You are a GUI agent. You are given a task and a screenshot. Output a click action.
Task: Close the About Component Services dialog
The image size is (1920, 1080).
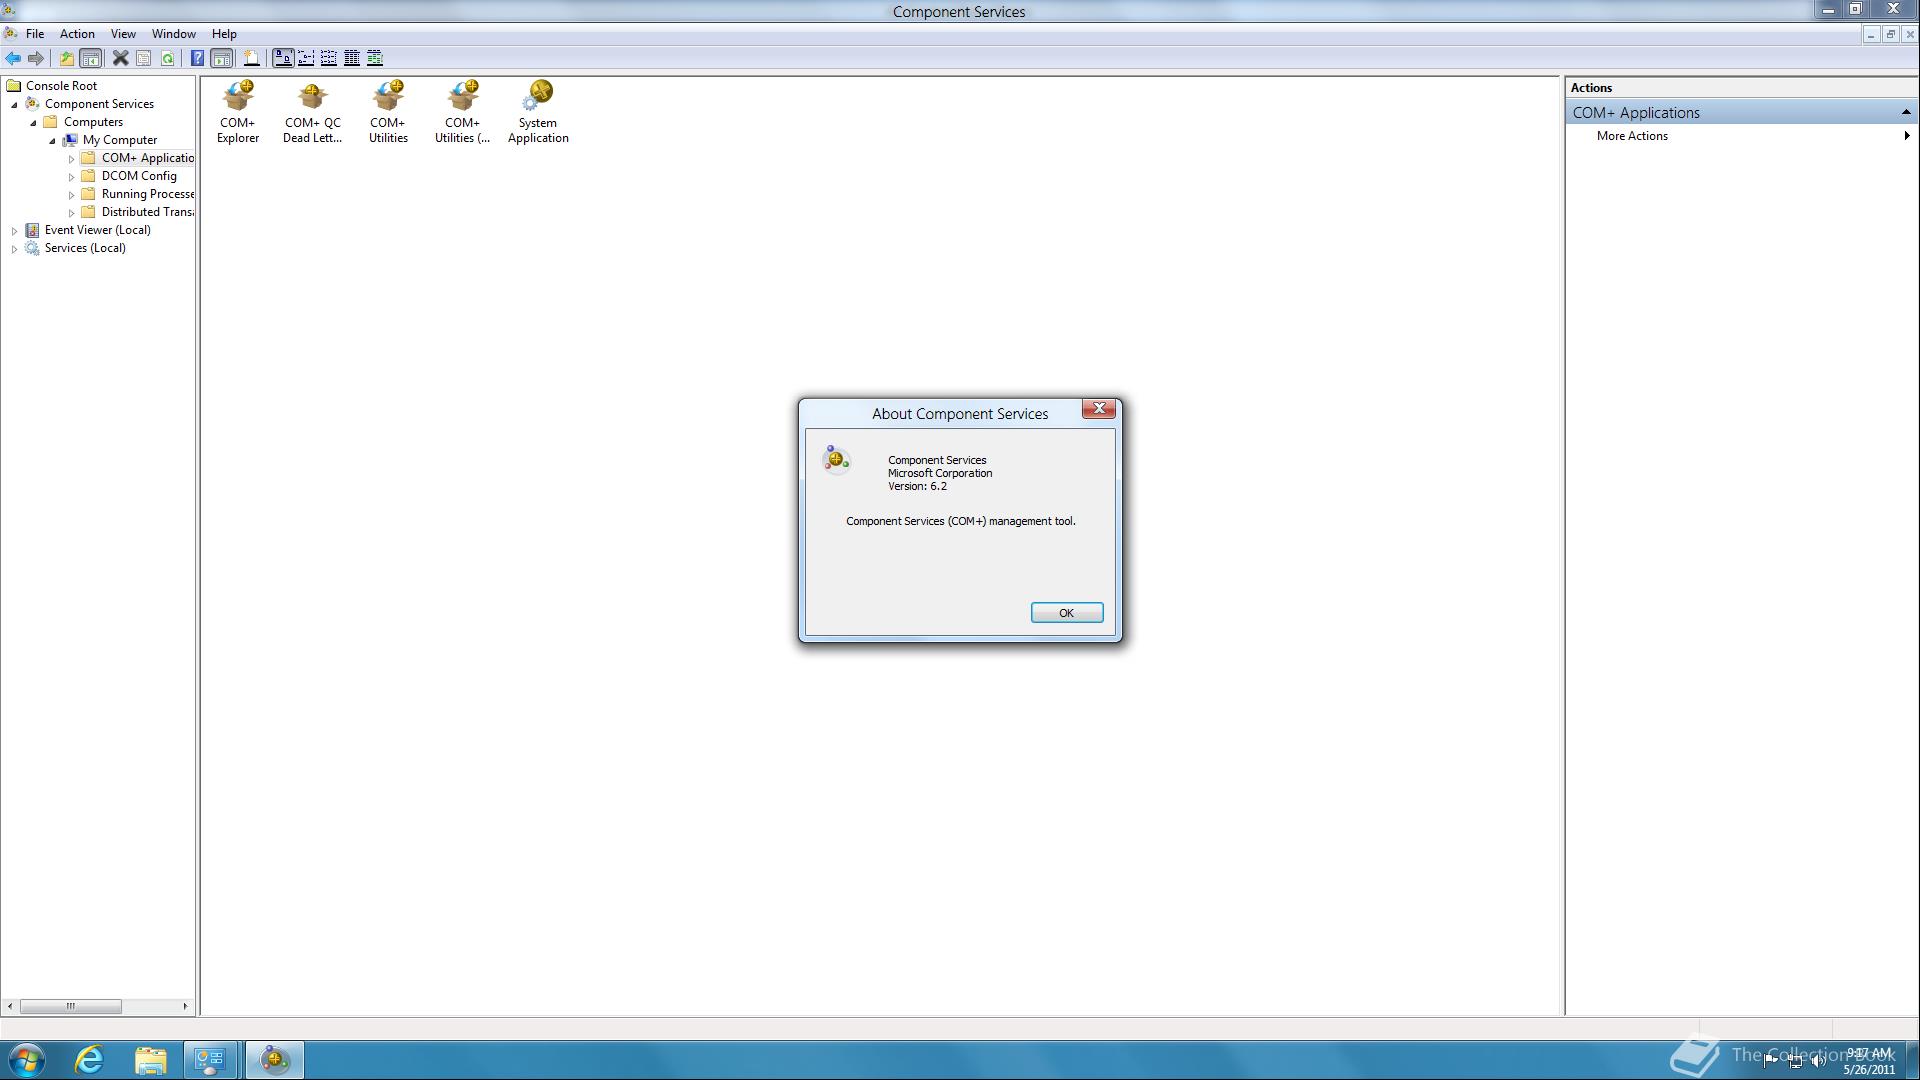1099,408
